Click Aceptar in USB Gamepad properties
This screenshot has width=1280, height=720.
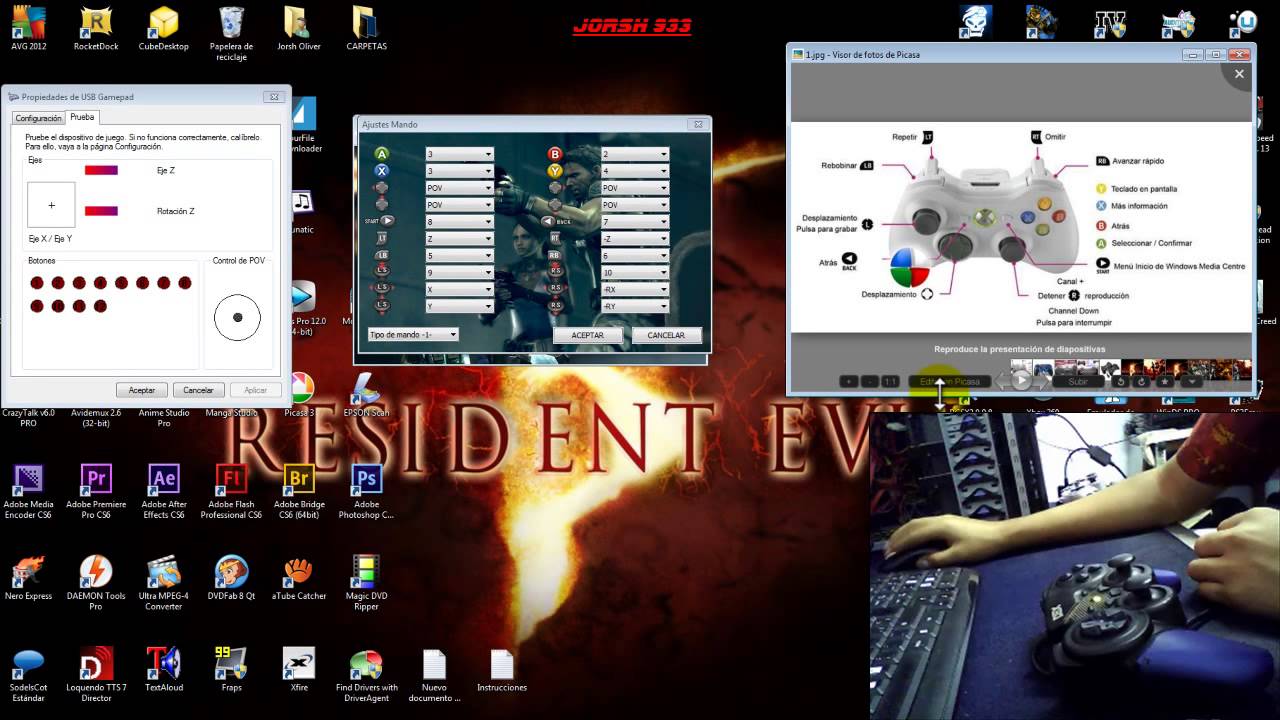[142, 390]
